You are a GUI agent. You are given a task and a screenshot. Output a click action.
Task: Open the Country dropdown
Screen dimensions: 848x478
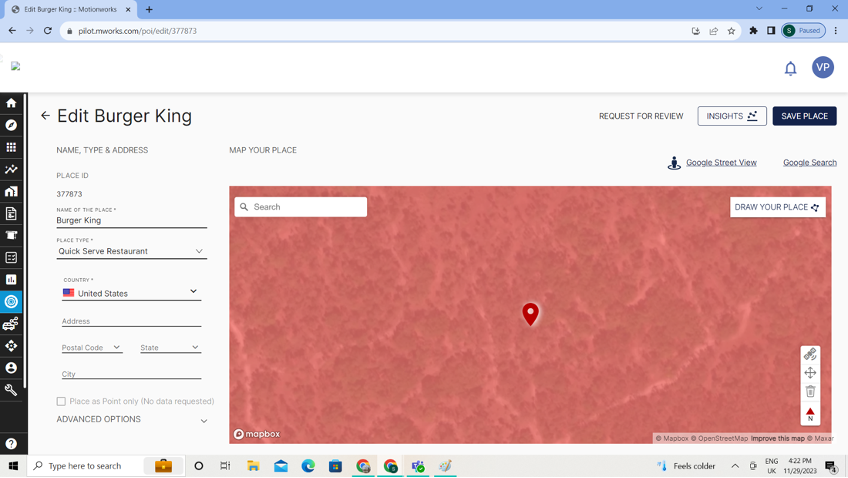[131, 293]
